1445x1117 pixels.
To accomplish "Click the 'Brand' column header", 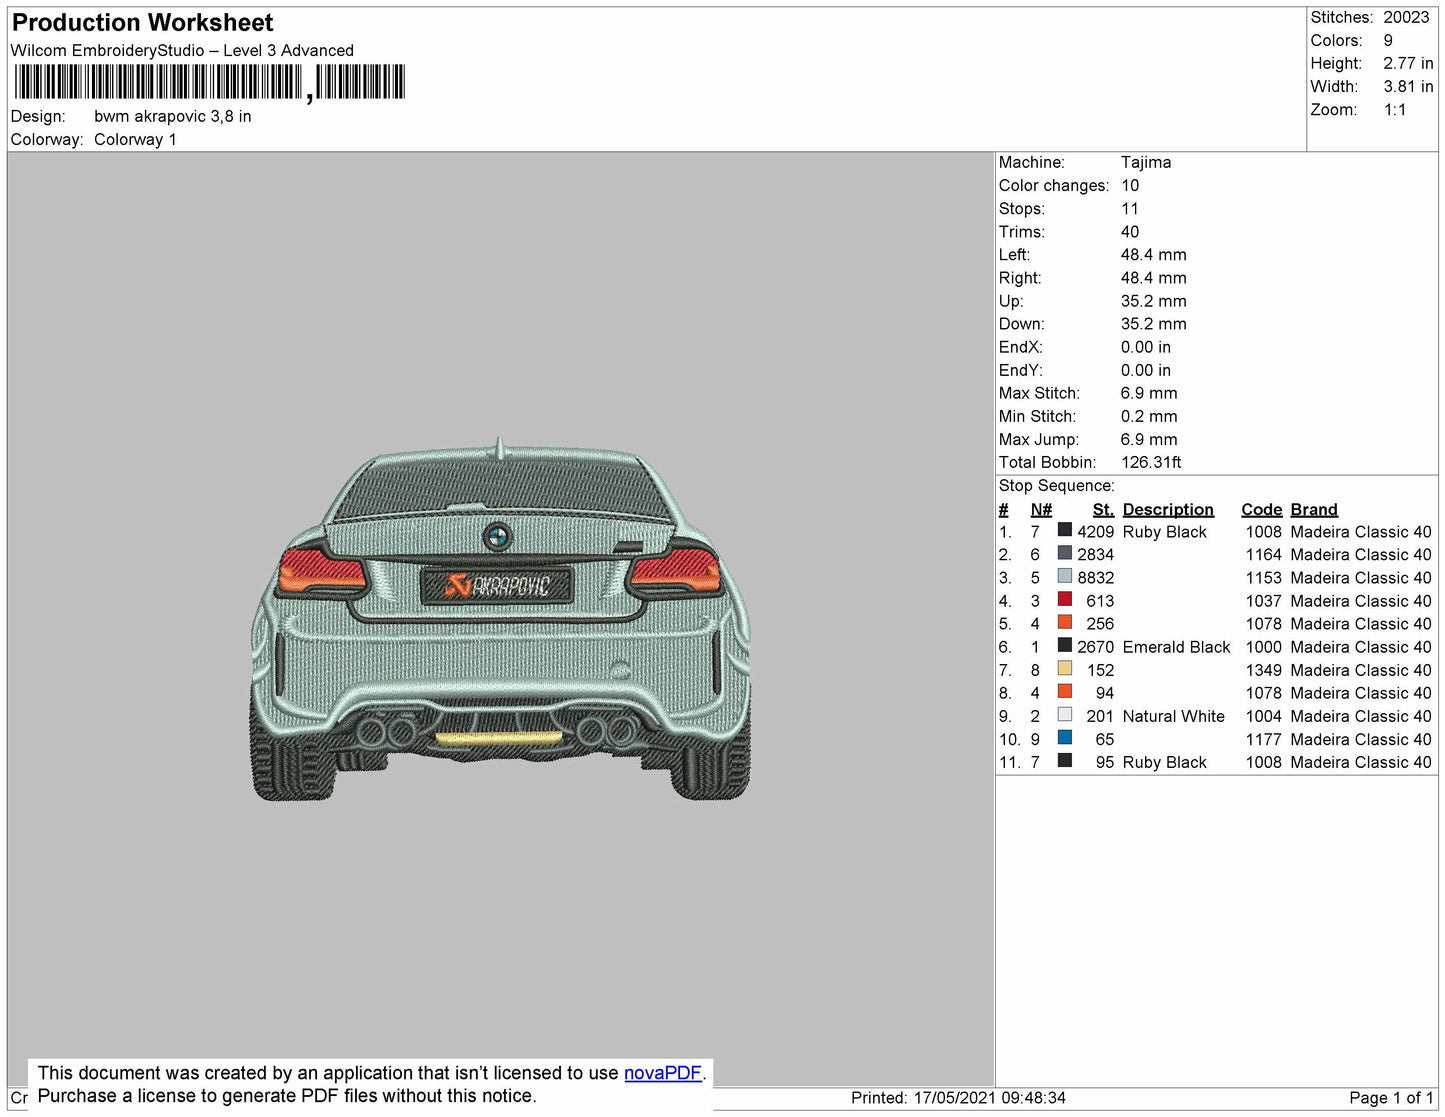I will (x=1314, y=509).
